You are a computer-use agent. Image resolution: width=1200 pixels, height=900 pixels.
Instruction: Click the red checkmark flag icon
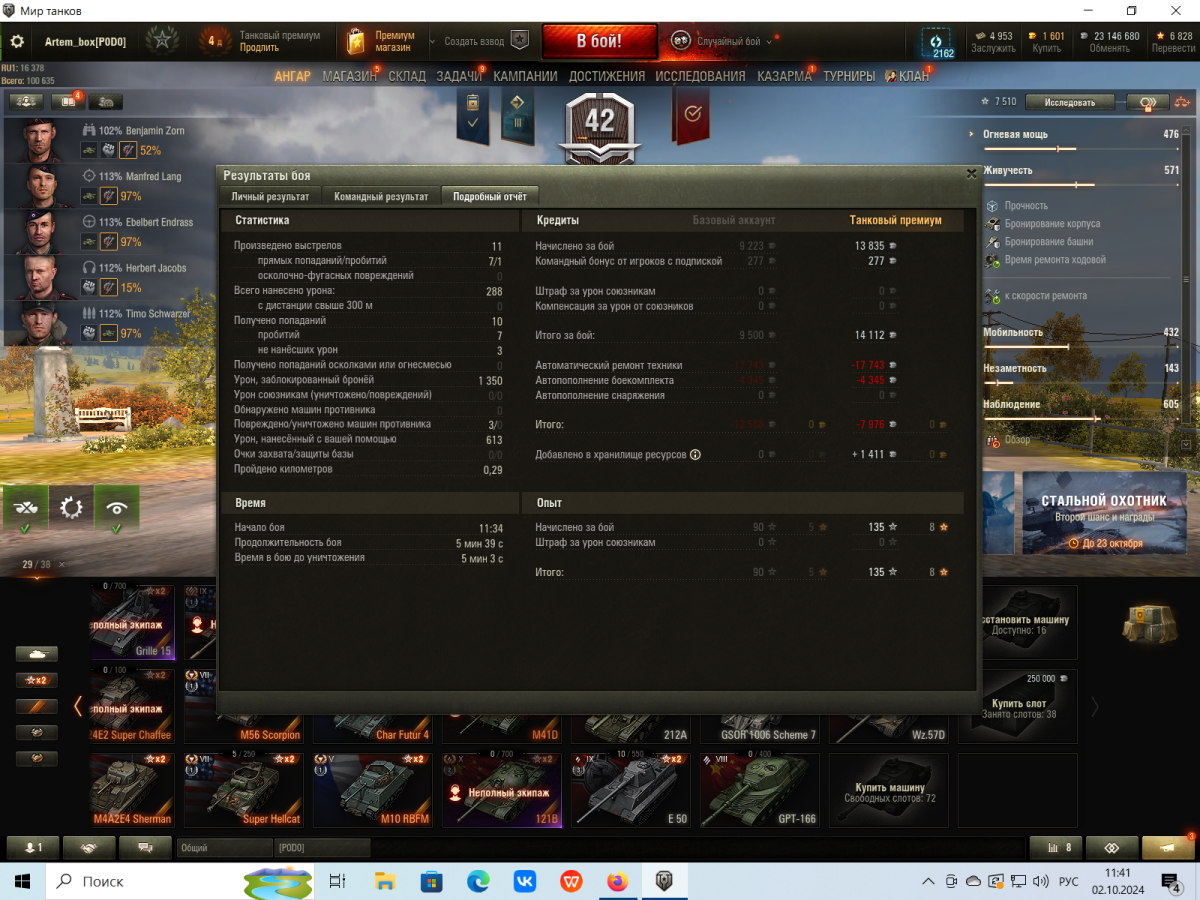coord(692,113)
